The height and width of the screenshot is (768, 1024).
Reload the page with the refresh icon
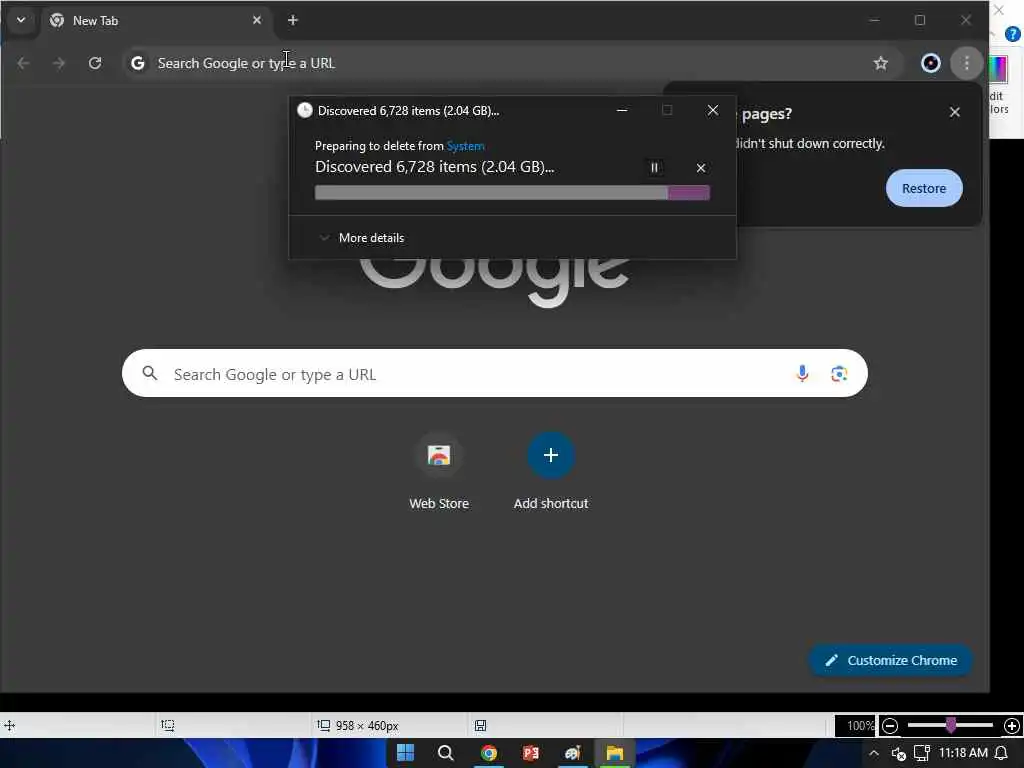tap(95, 63)
